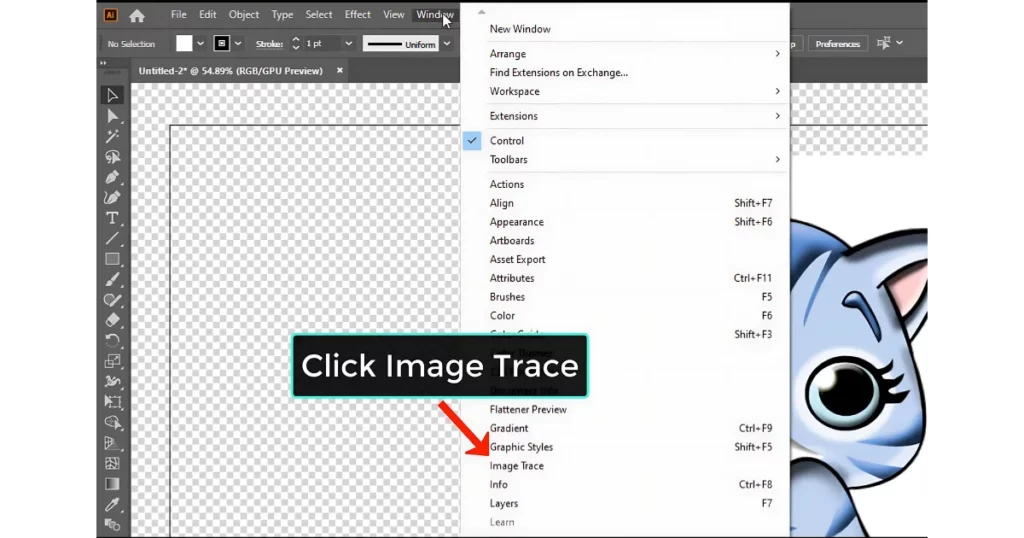Select the Shaper tool

[112, 300]
